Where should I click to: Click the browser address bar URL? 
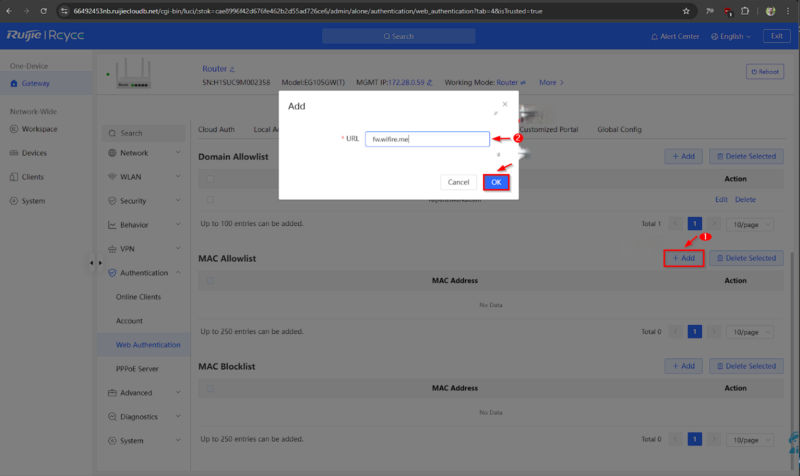308,11
